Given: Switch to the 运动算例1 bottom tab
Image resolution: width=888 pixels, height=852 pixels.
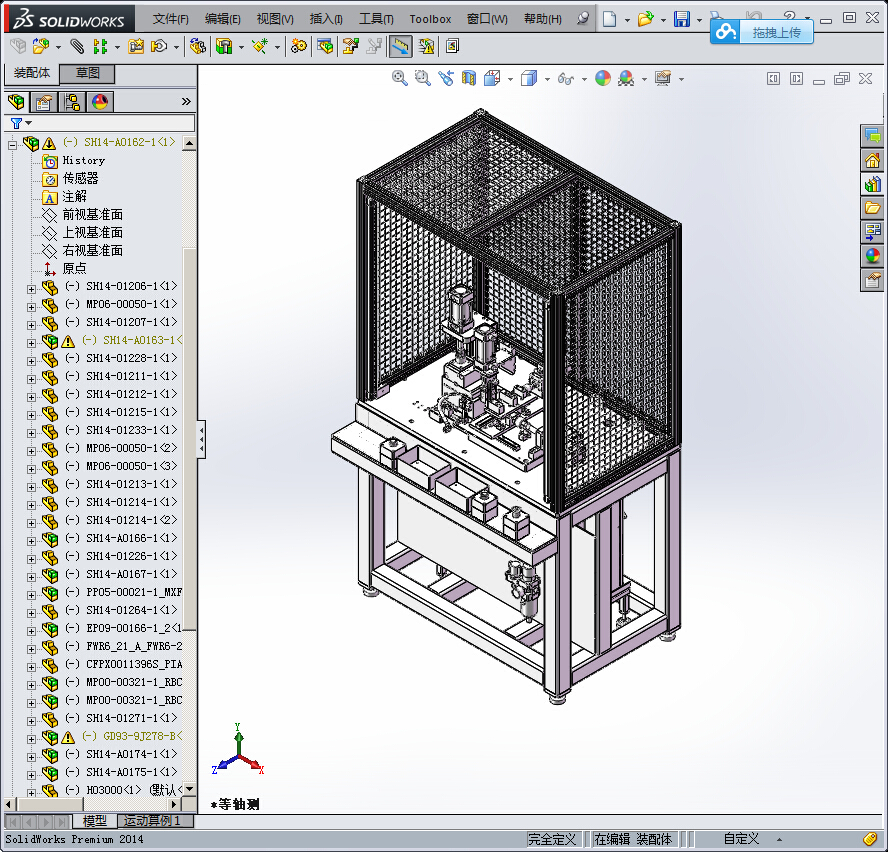Looking at the screenshot, I should coord(152,821).
